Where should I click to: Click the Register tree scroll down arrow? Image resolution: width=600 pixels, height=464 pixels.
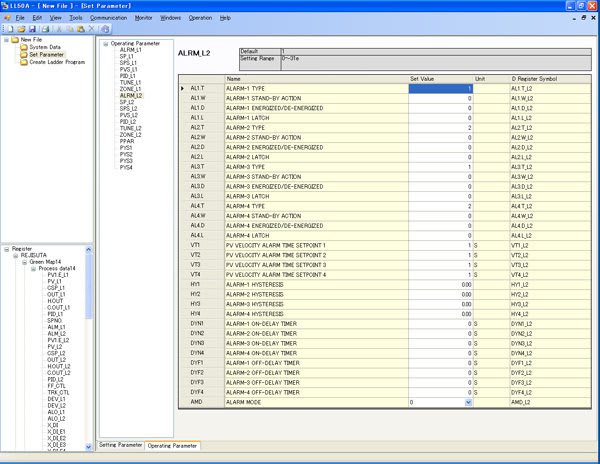tap(89, 446)
